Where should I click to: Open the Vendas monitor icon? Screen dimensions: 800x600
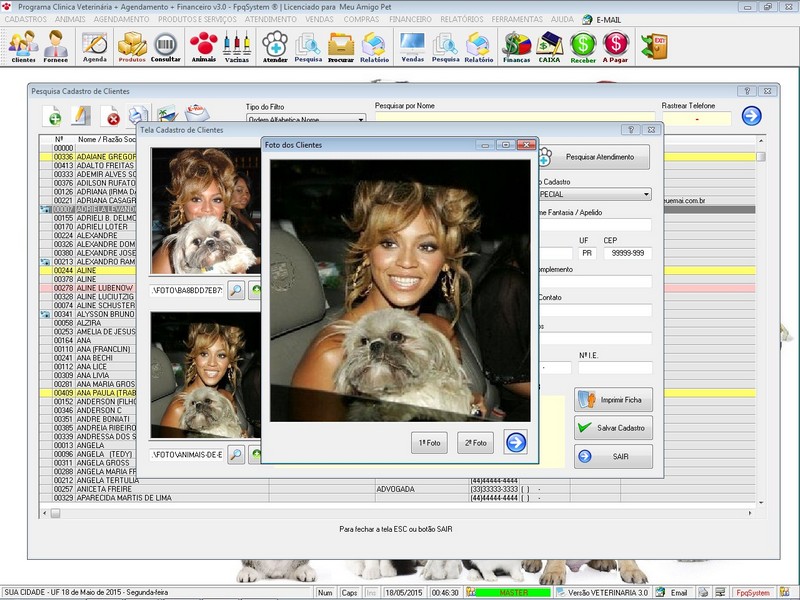(413, 46)
